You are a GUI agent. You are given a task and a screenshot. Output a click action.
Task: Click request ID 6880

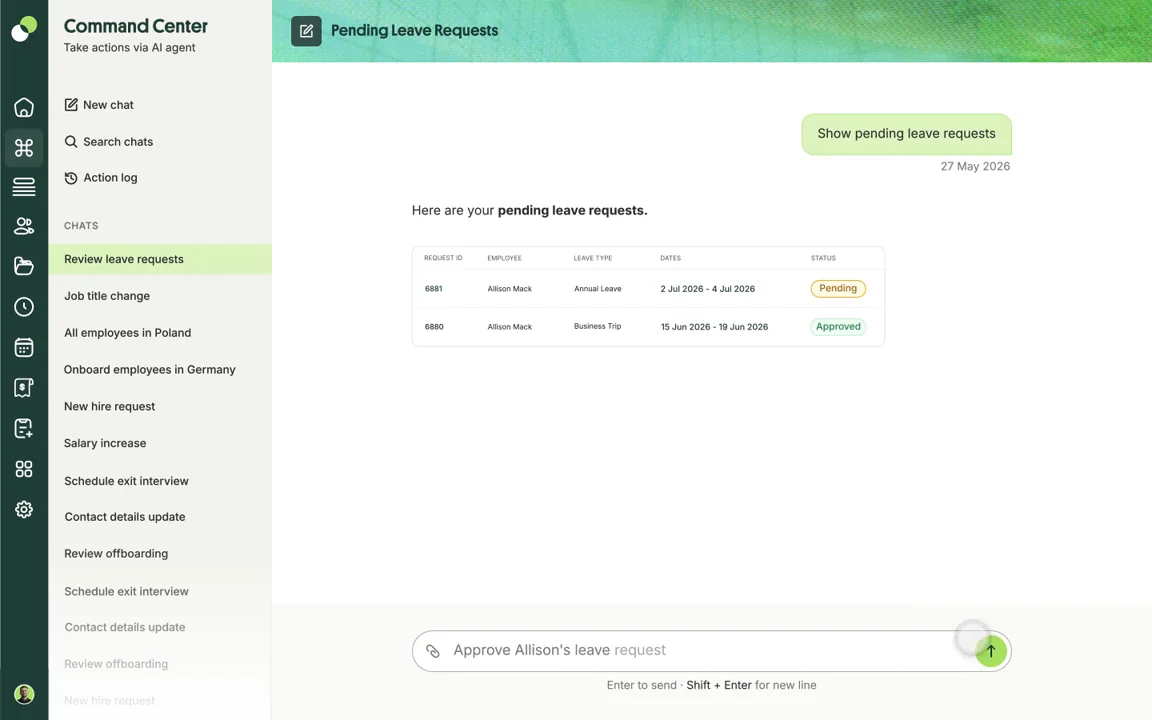pos(433,327)
